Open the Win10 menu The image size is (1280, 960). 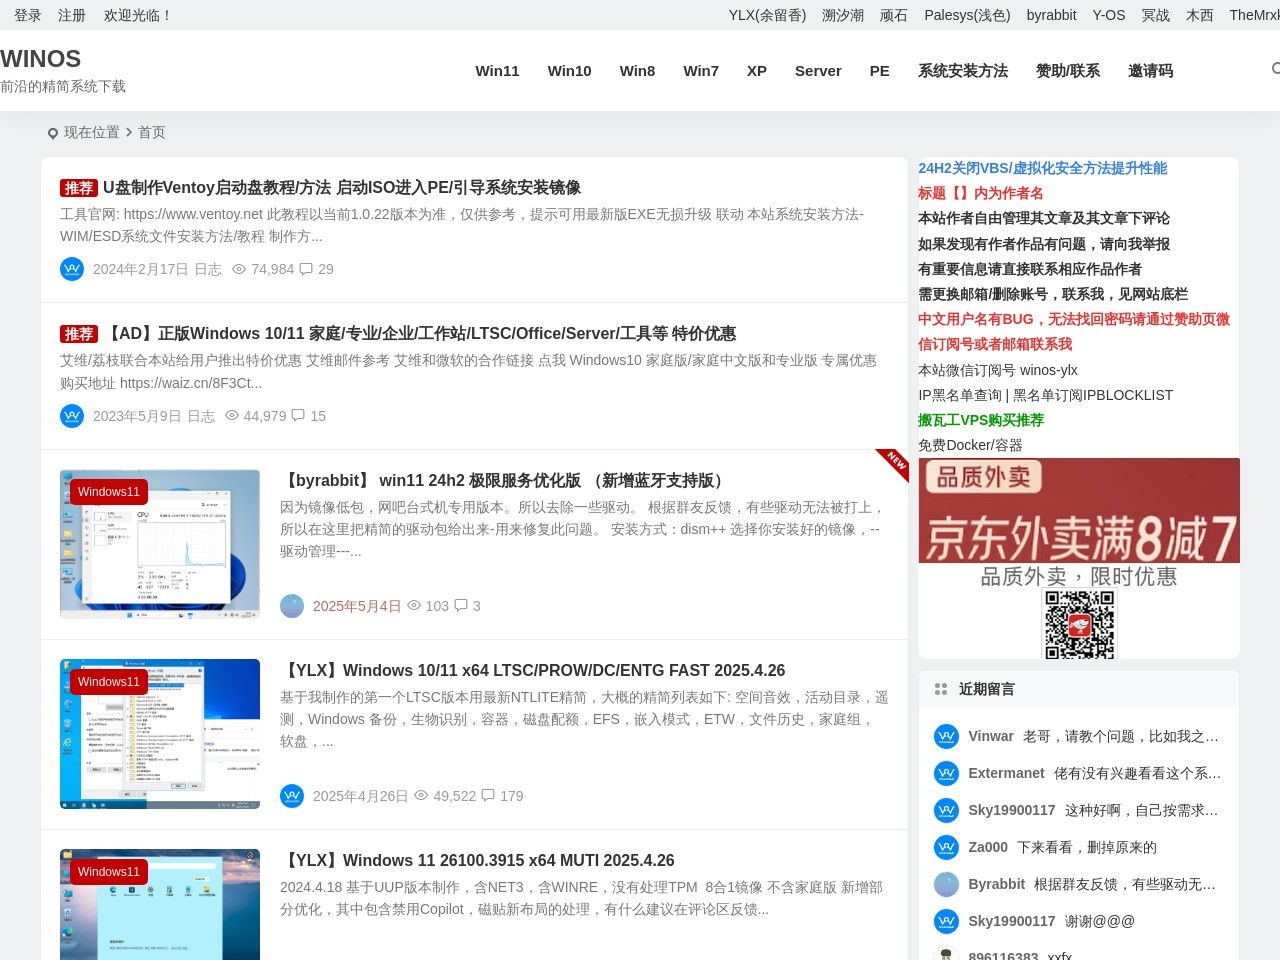[x=569, y=71]
